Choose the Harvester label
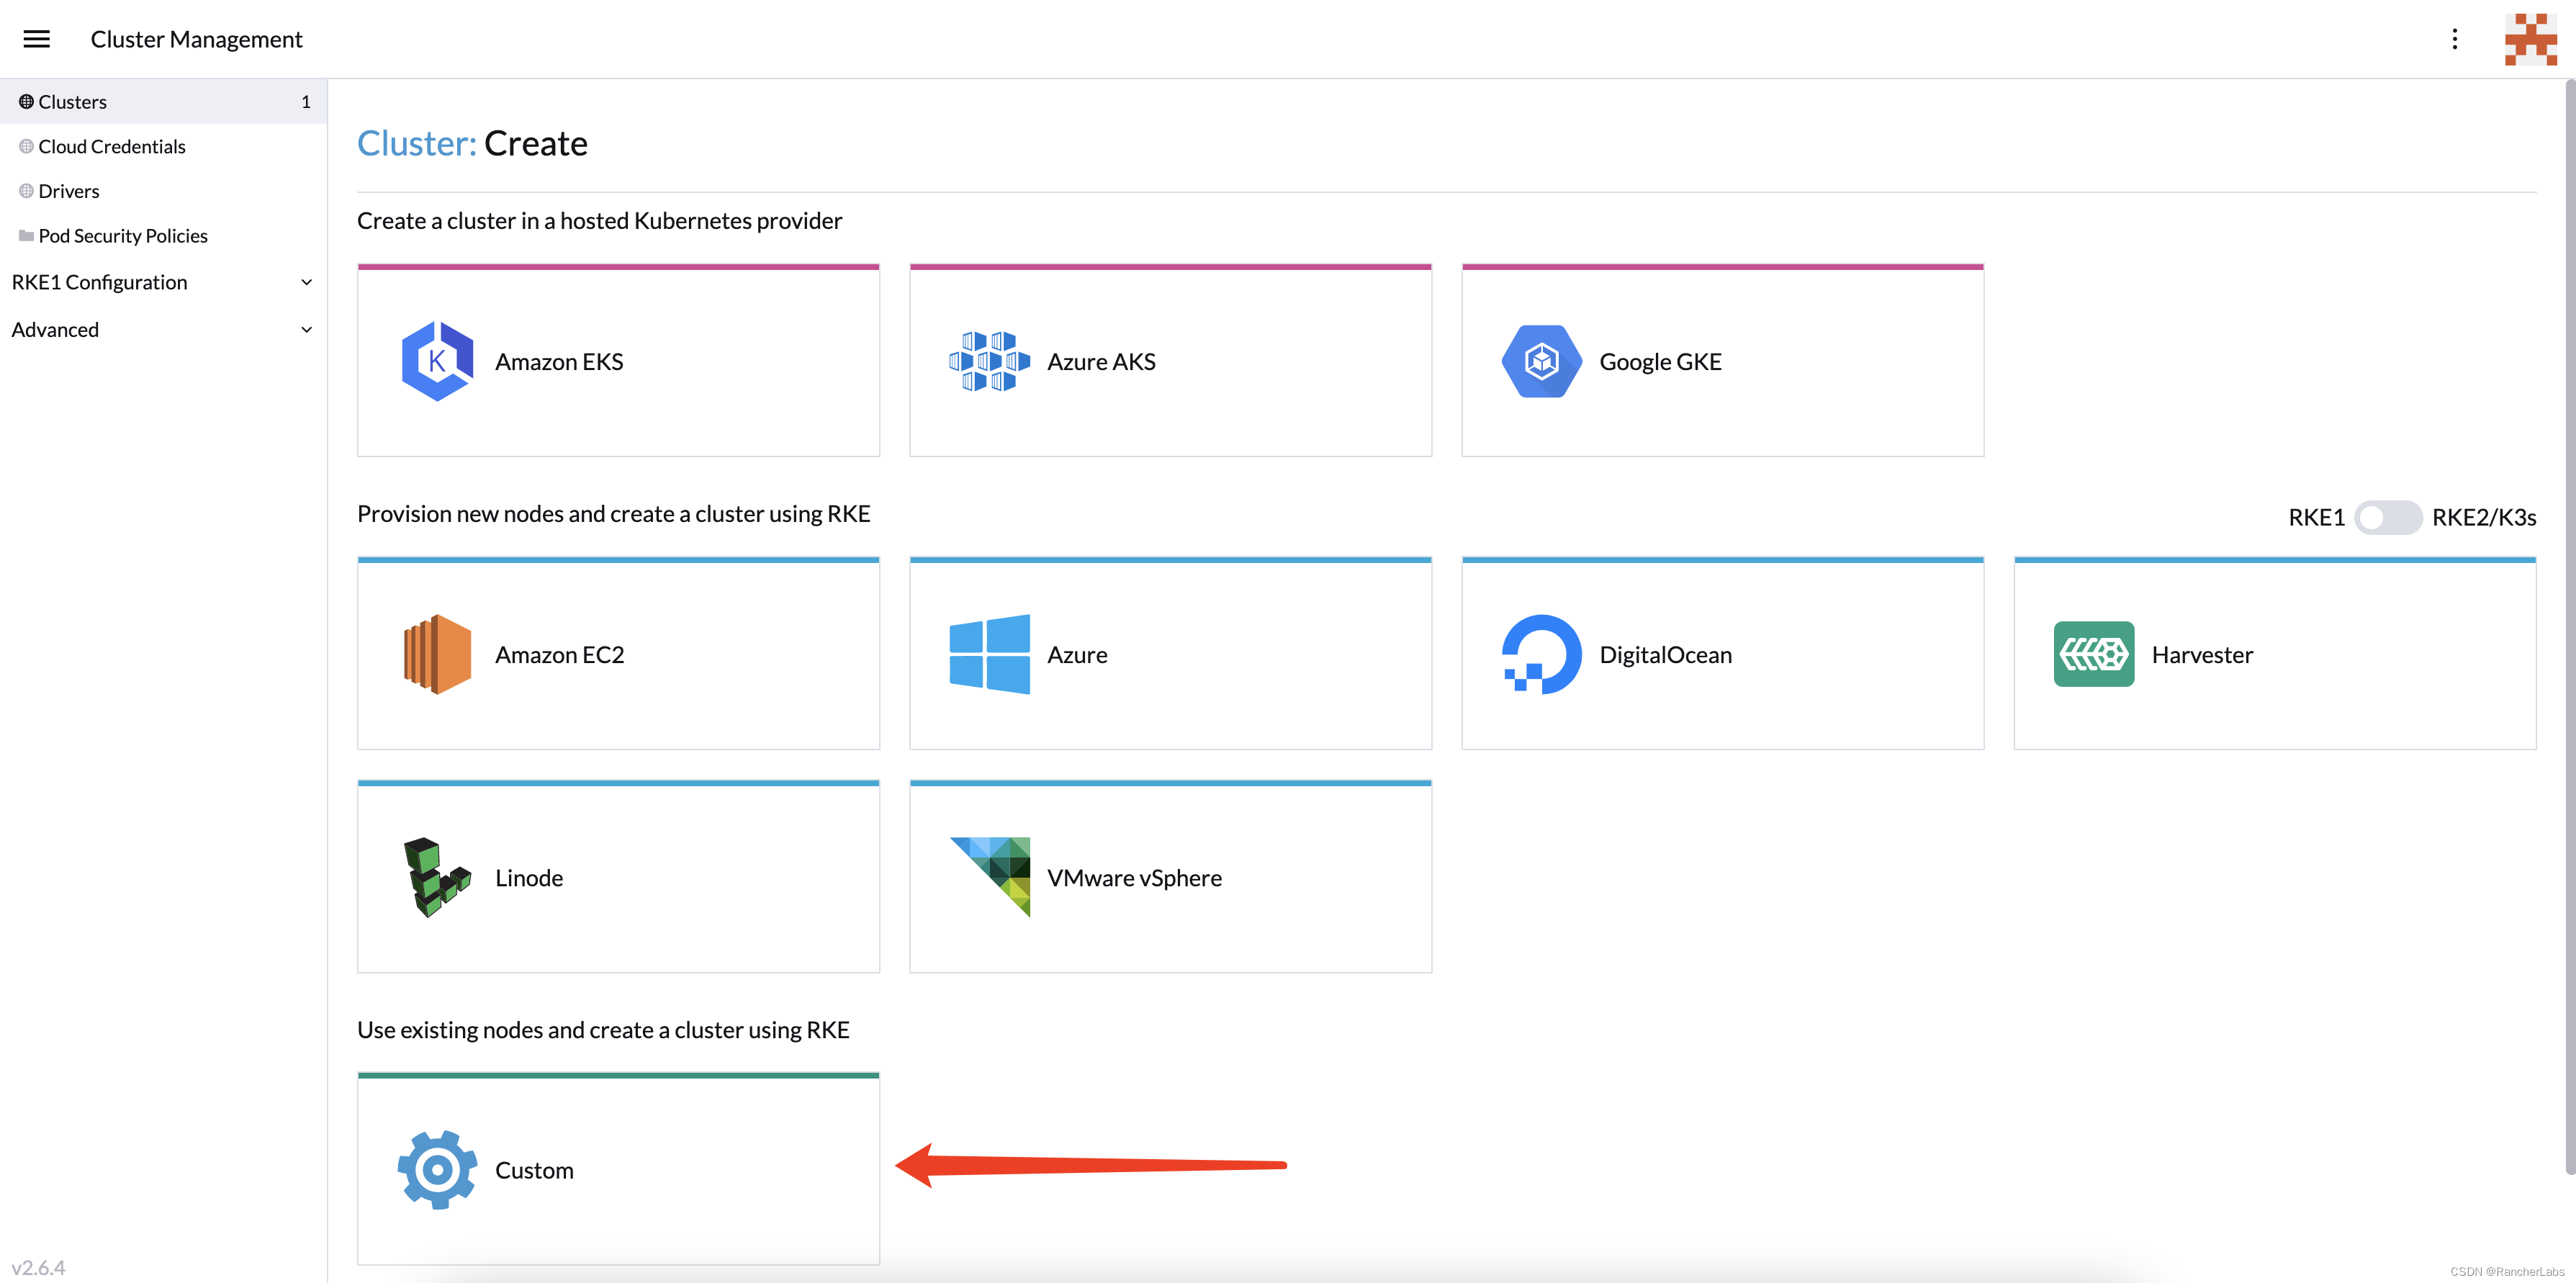This screenshot has height=1283, width=2576. tap(2202, 655)
